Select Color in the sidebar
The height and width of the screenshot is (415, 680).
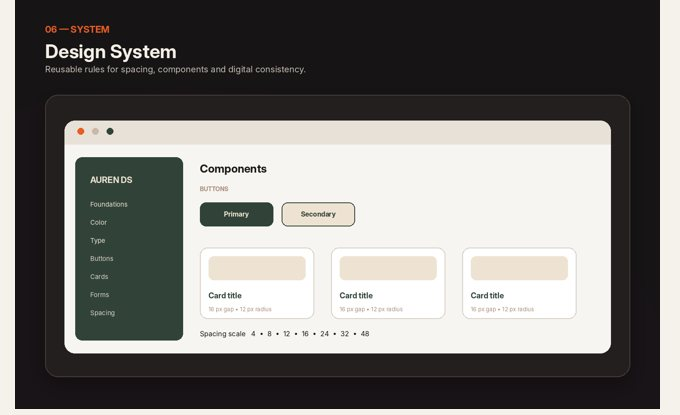pos(98,222)
